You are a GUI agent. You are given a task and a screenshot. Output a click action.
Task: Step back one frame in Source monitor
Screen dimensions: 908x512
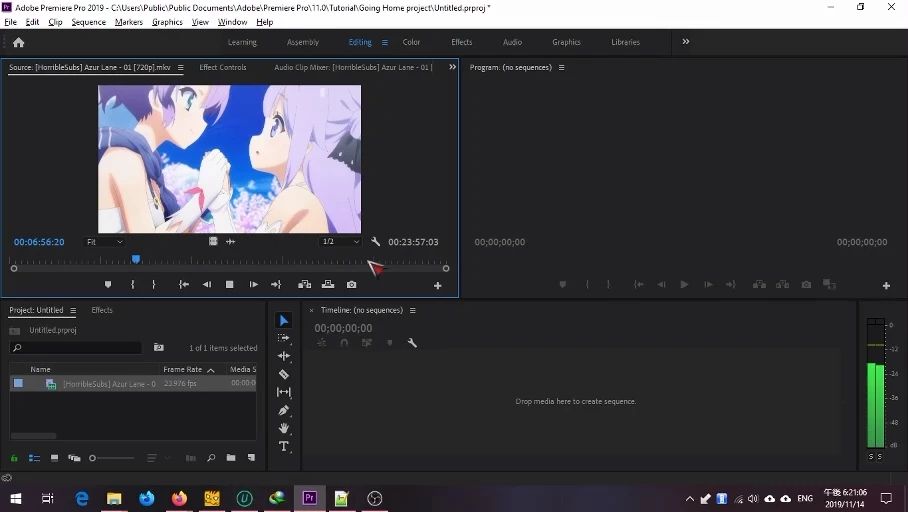point(207,284)
